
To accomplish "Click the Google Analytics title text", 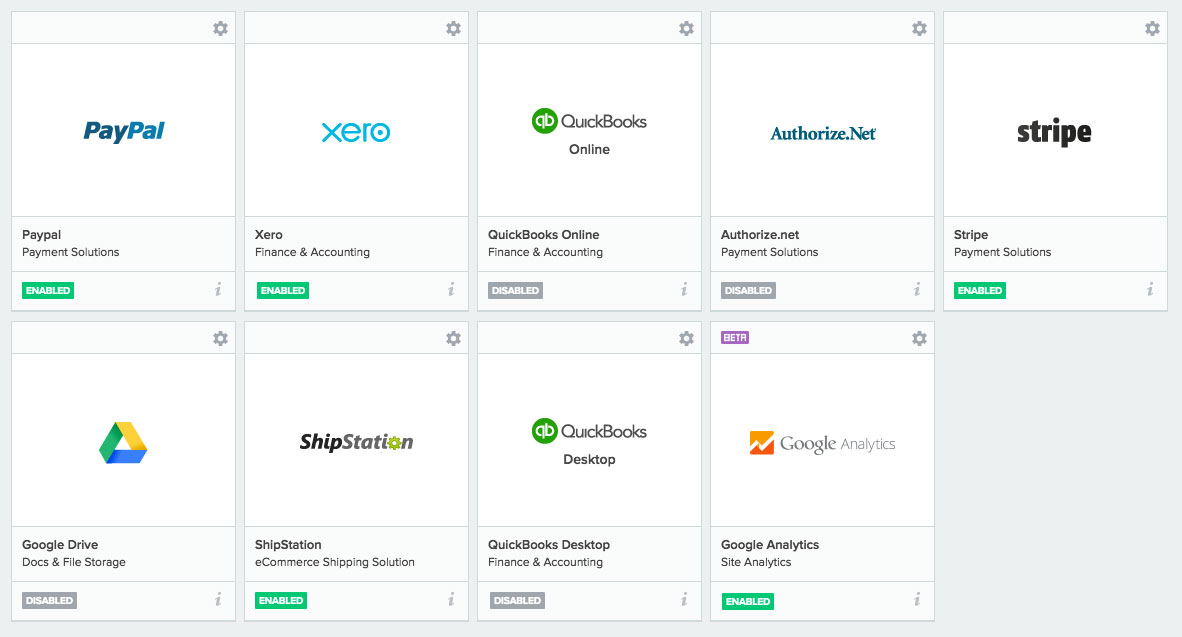I will 770,544.
